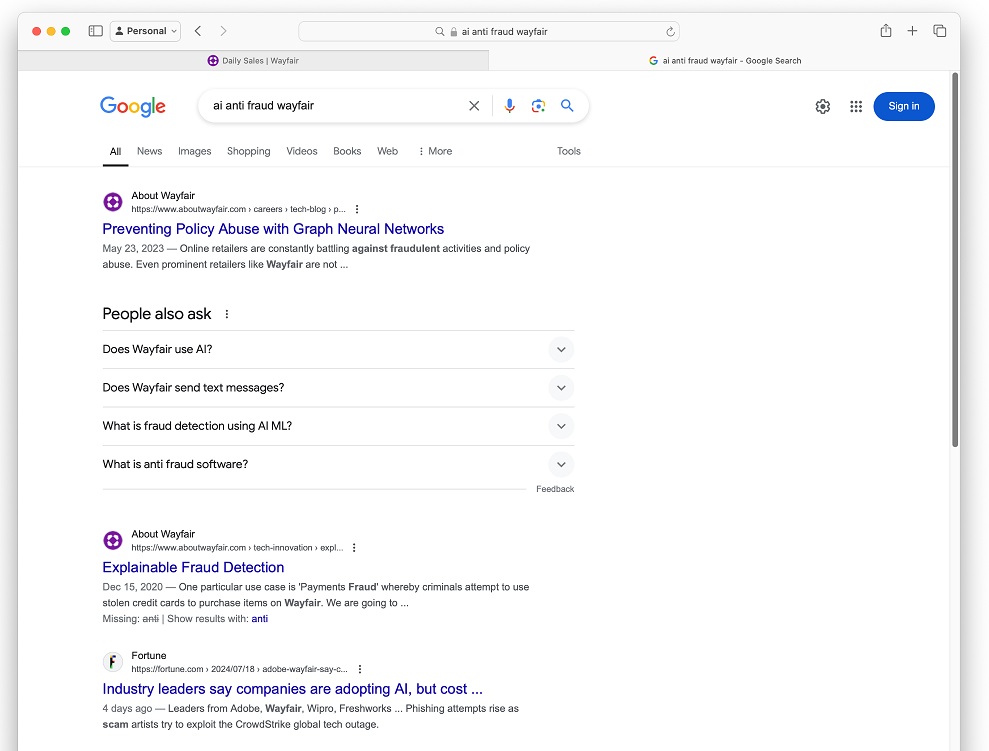
Task: Switch to Daily Sales | Wayfair tab
Action: [x=253, y=61]
